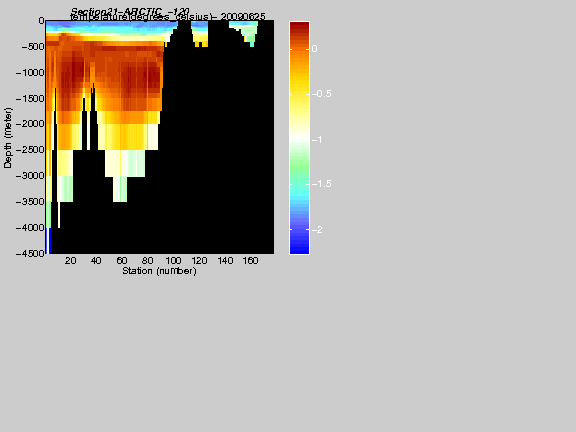This screenshot has height=432, width=576.
Task: Click the Depth (meter) axis label
Action: tap(8, 138)
